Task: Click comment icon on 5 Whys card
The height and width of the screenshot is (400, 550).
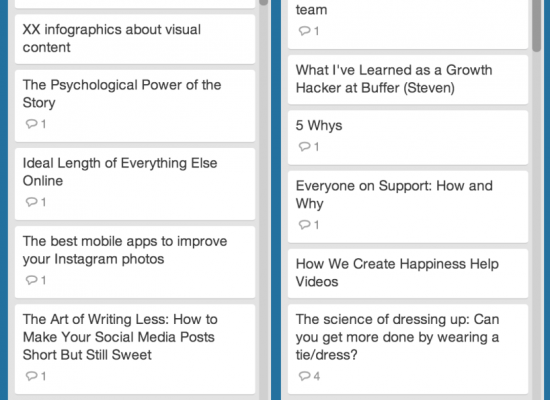Action: [x=304, y=147]
